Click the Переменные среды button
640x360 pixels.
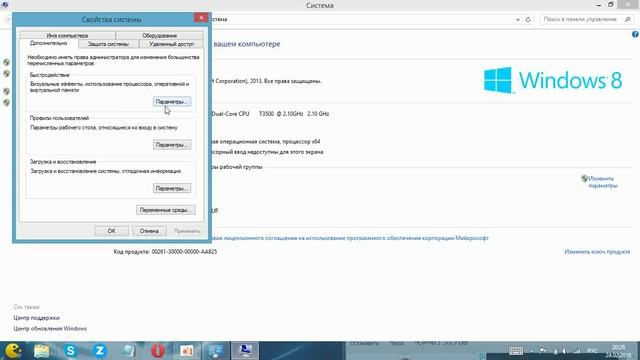[x=166, y=210]
